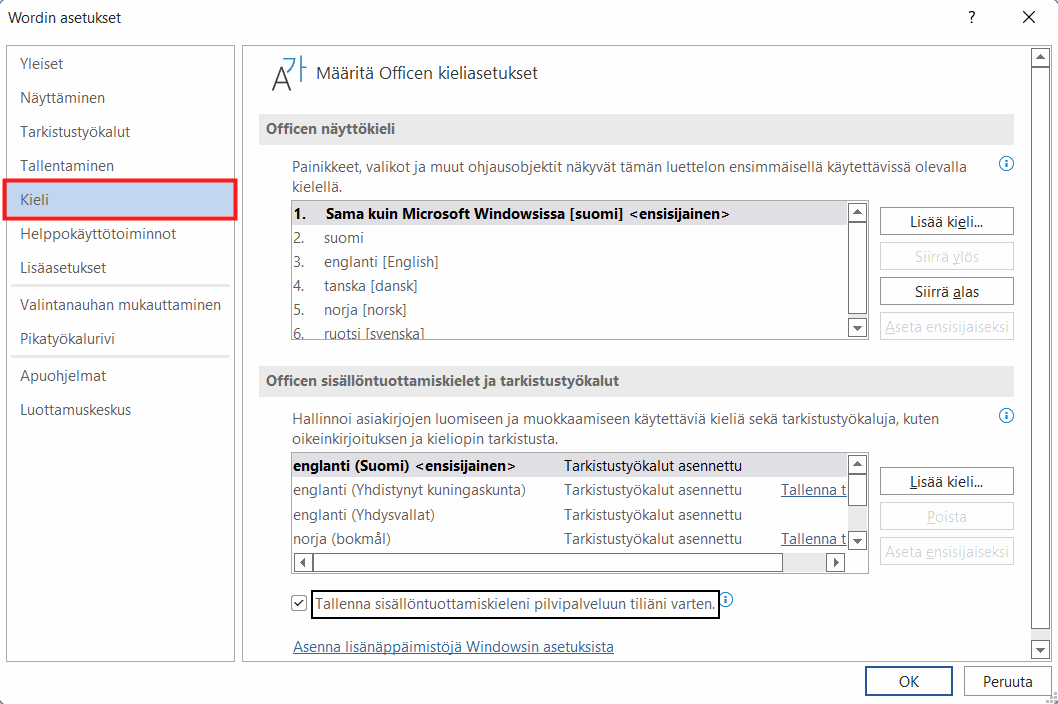
Task: Select 'suomi' in display language list
Action: [x=569, y=238]
